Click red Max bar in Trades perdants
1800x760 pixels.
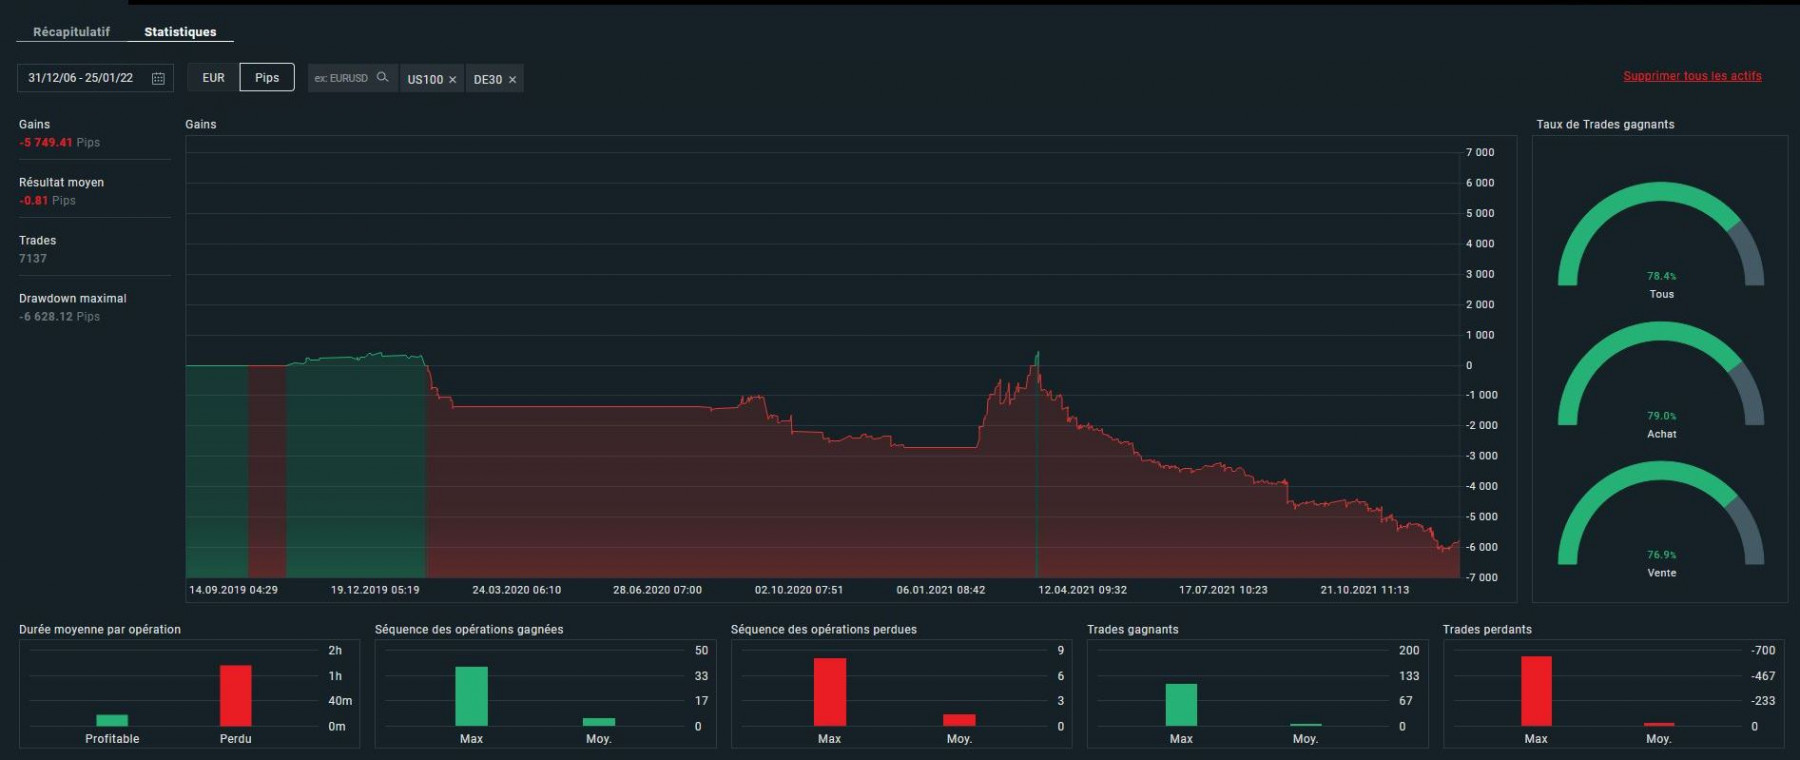(x=1536, y=691)
